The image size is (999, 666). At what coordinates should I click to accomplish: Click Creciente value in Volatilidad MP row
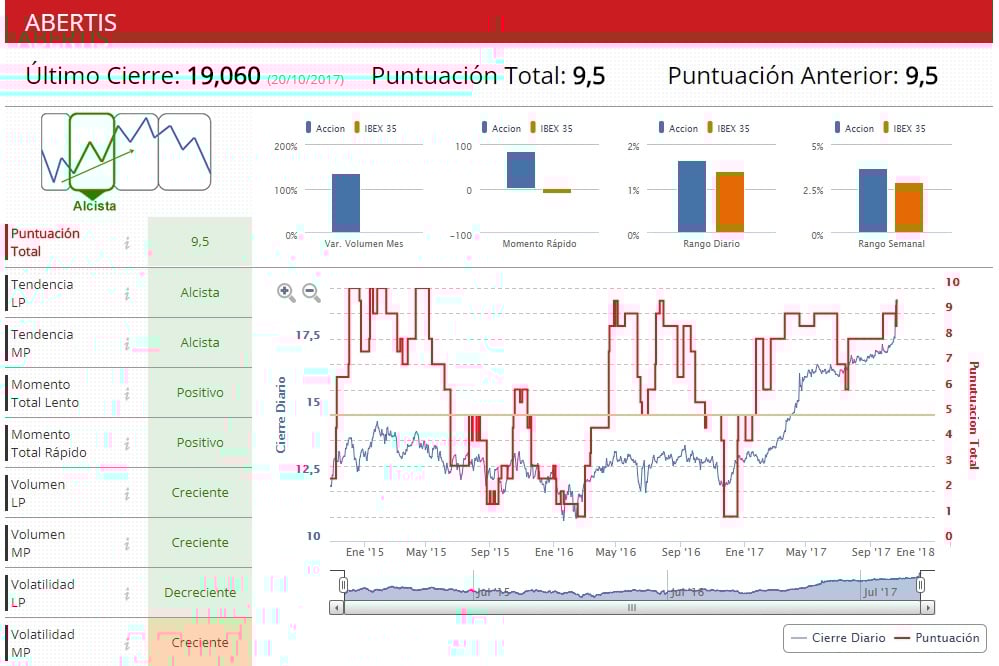[200, 642]
